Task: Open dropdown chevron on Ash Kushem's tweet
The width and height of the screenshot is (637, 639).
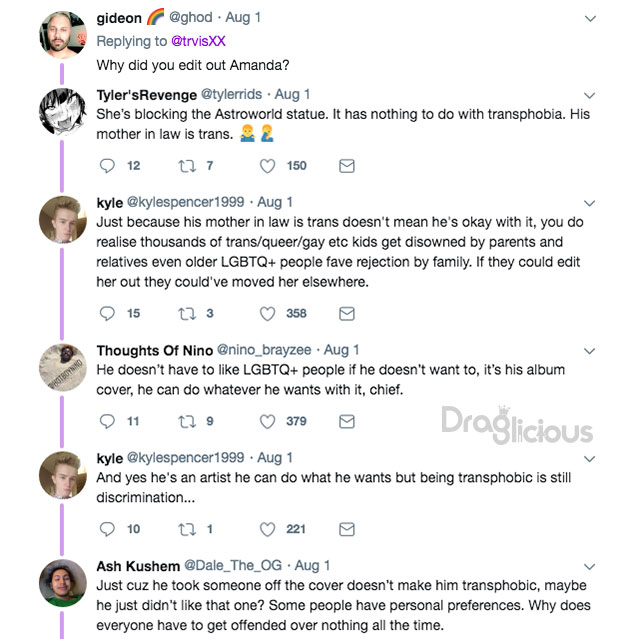Action: [590, 567]
